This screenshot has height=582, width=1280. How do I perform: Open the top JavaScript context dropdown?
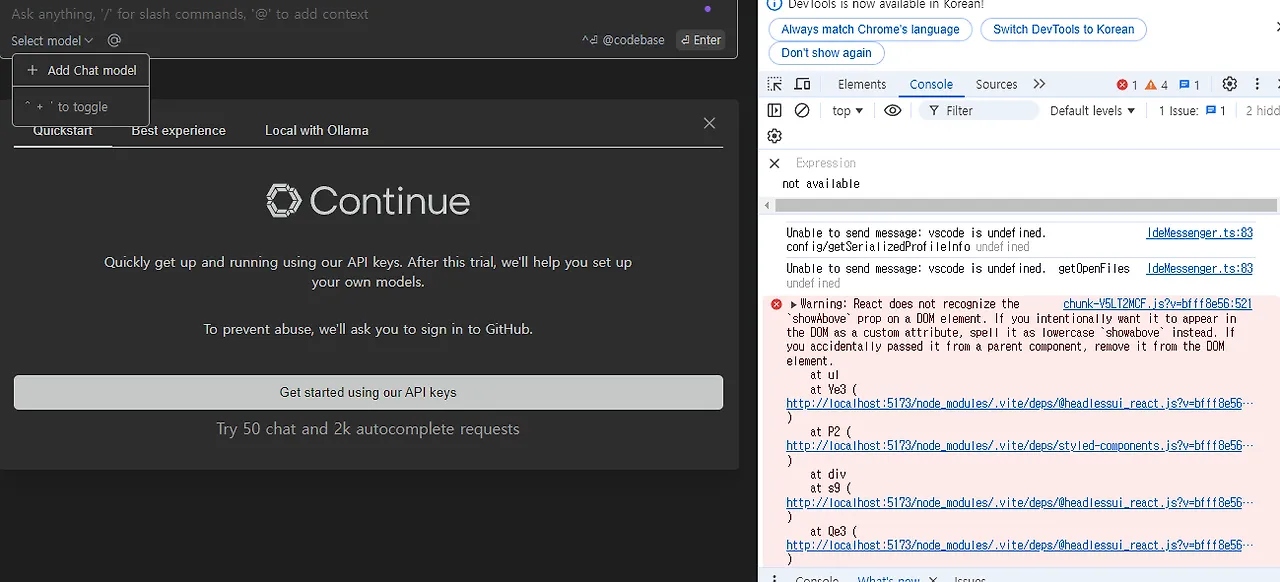pos(848,111)
